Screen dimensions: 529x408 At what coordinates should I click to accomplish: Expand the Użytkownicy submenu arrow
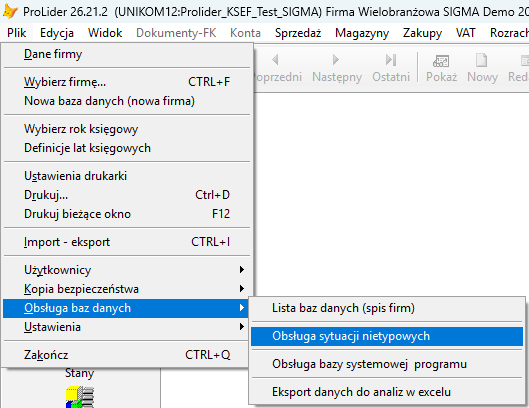click(242, 270)
